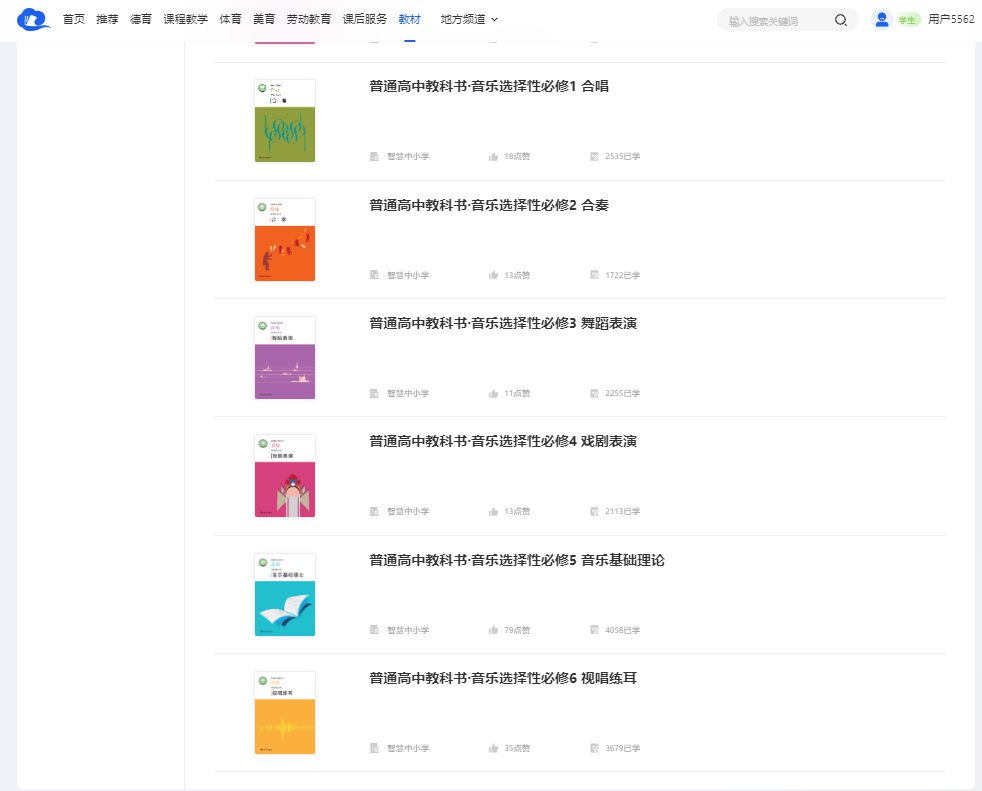Screen dimensions: 982x791
Task: Click the 用户5562 username
Action: tap(950, 19)
